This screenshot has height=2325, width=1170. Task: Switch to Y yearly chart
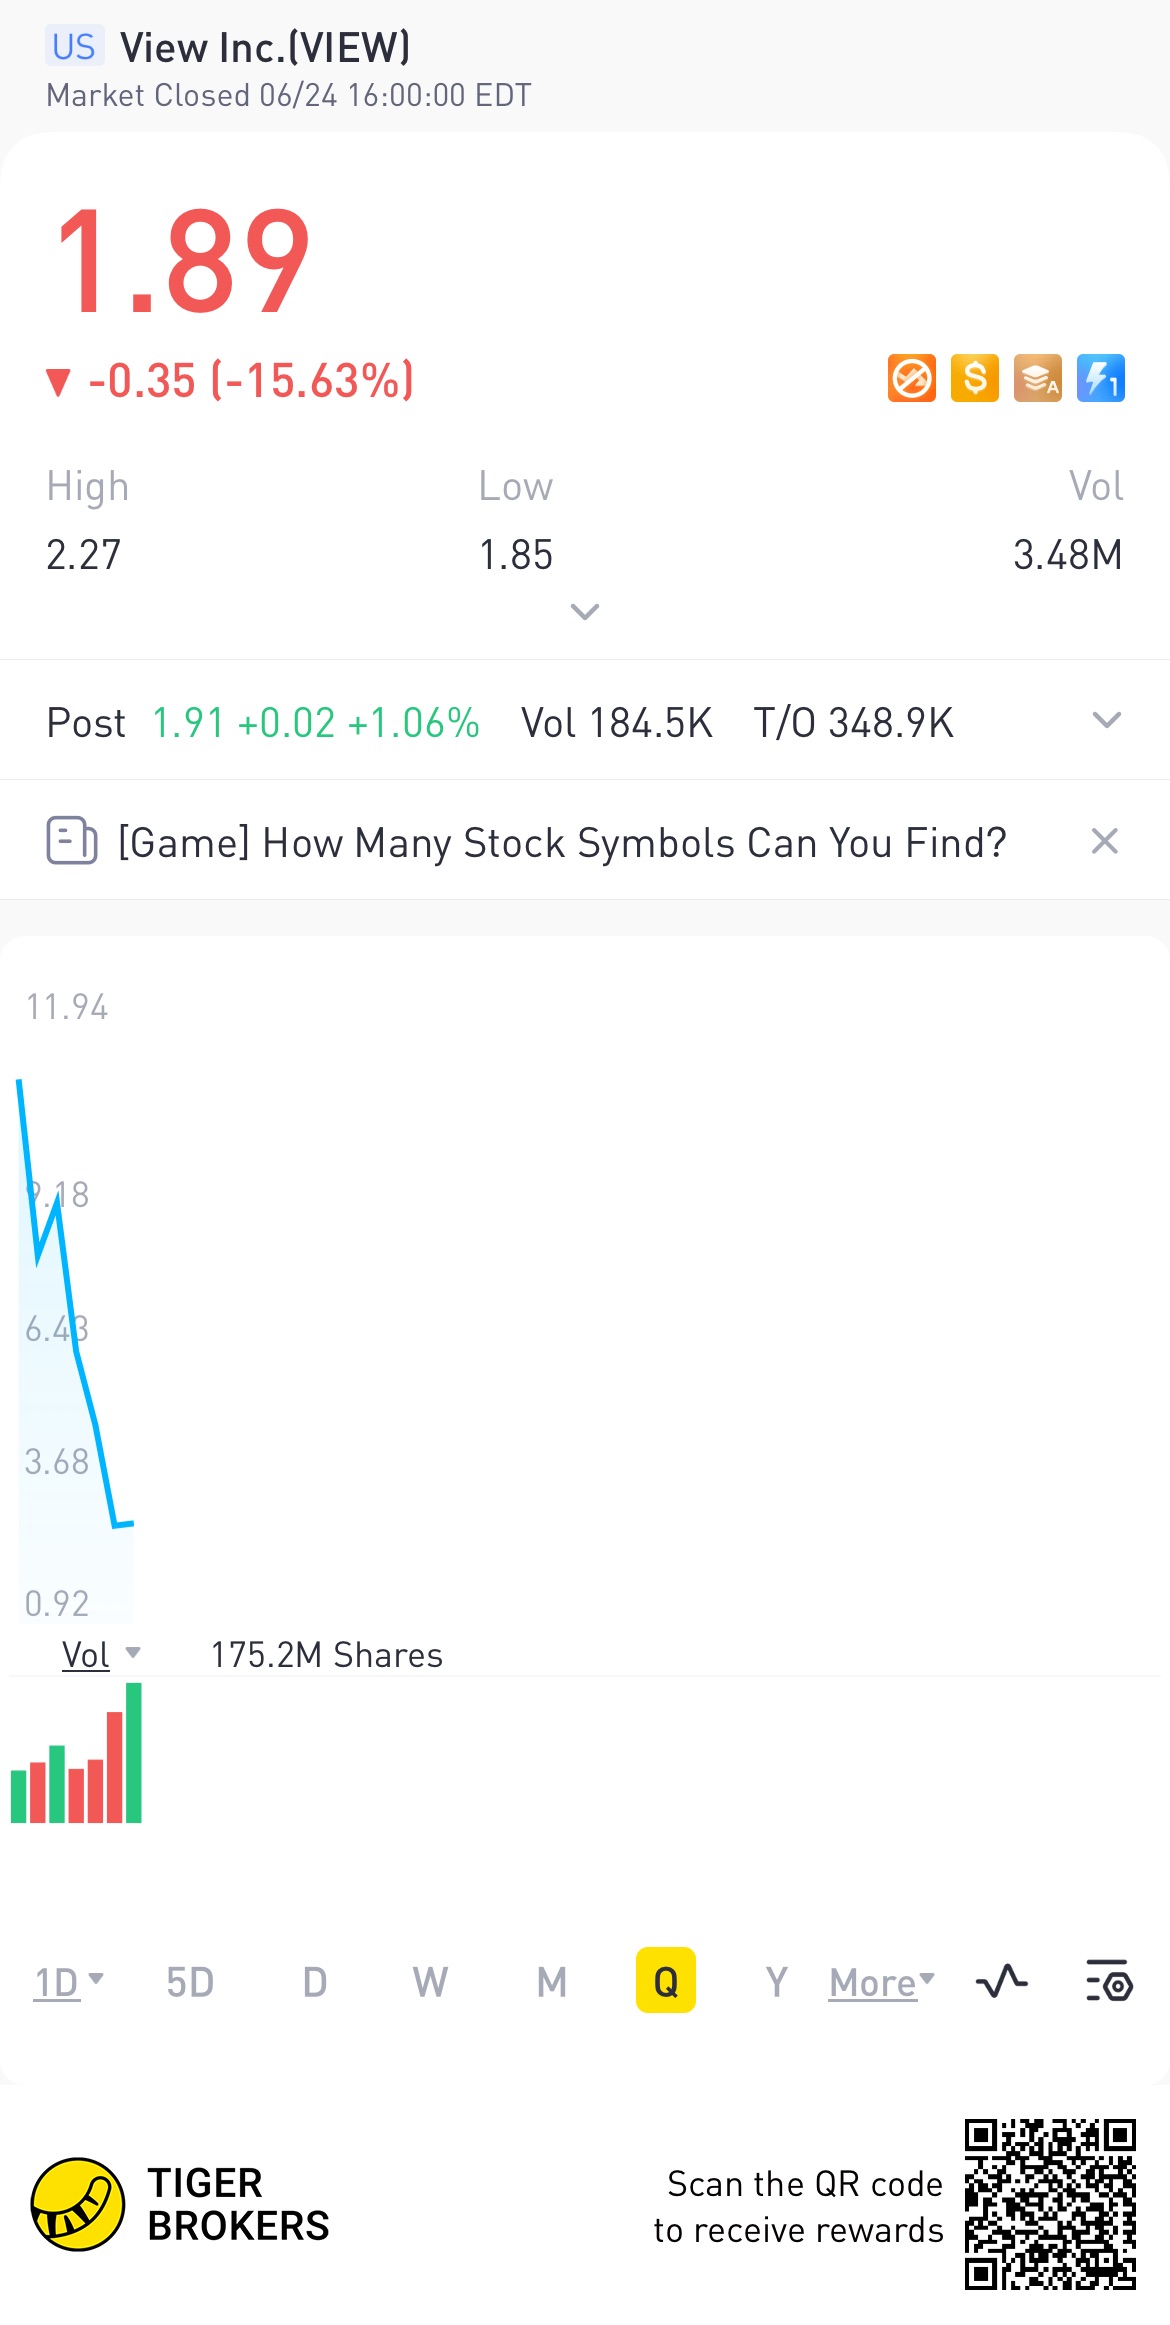tap(776, 1982)
